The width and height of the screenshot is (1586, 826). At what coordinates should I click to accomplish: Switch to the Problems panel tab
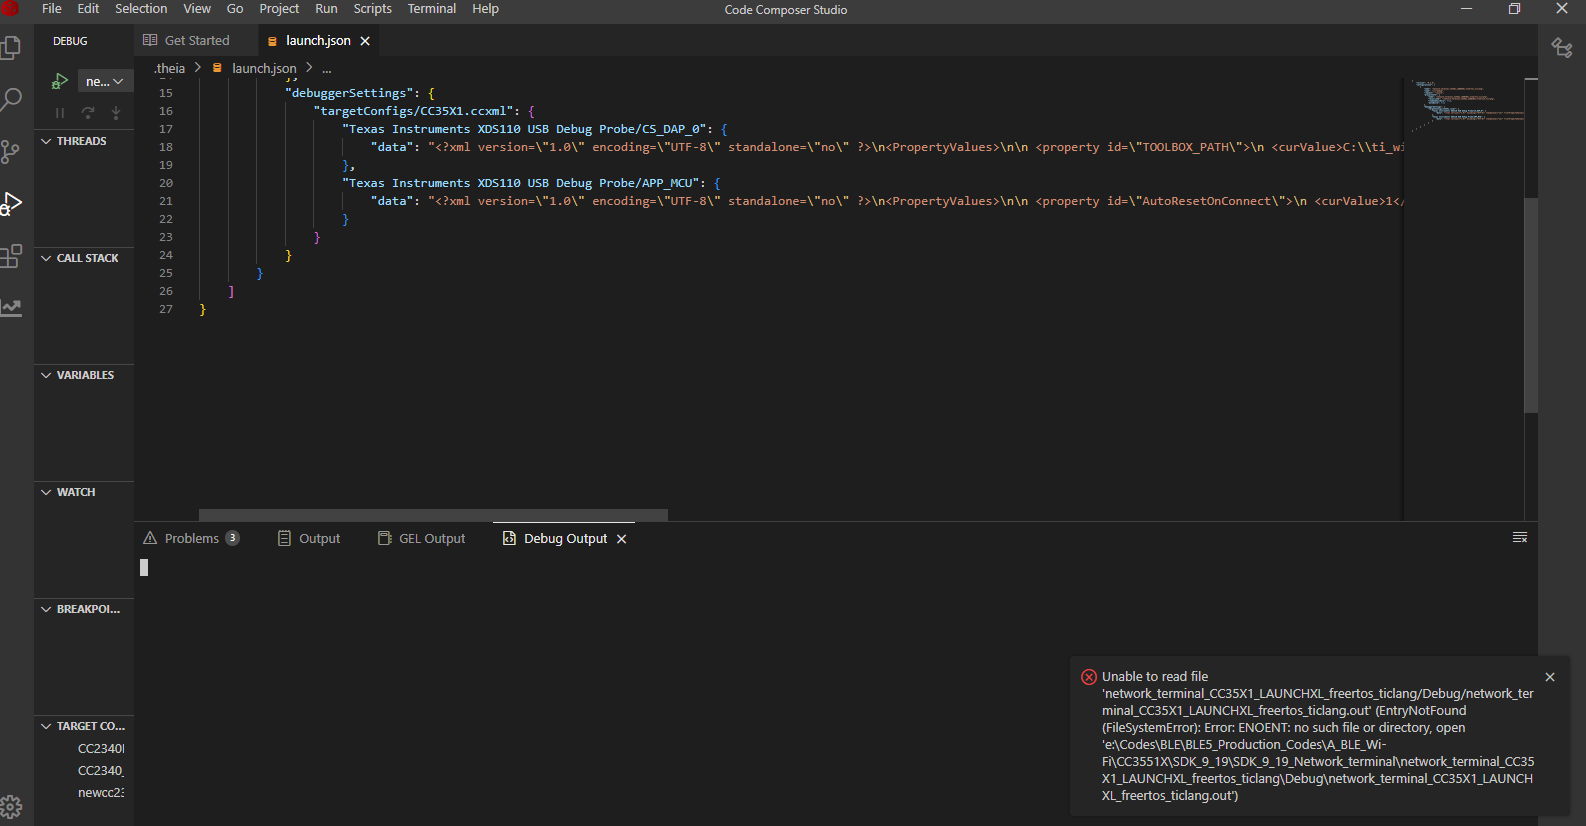pos(191,538)
